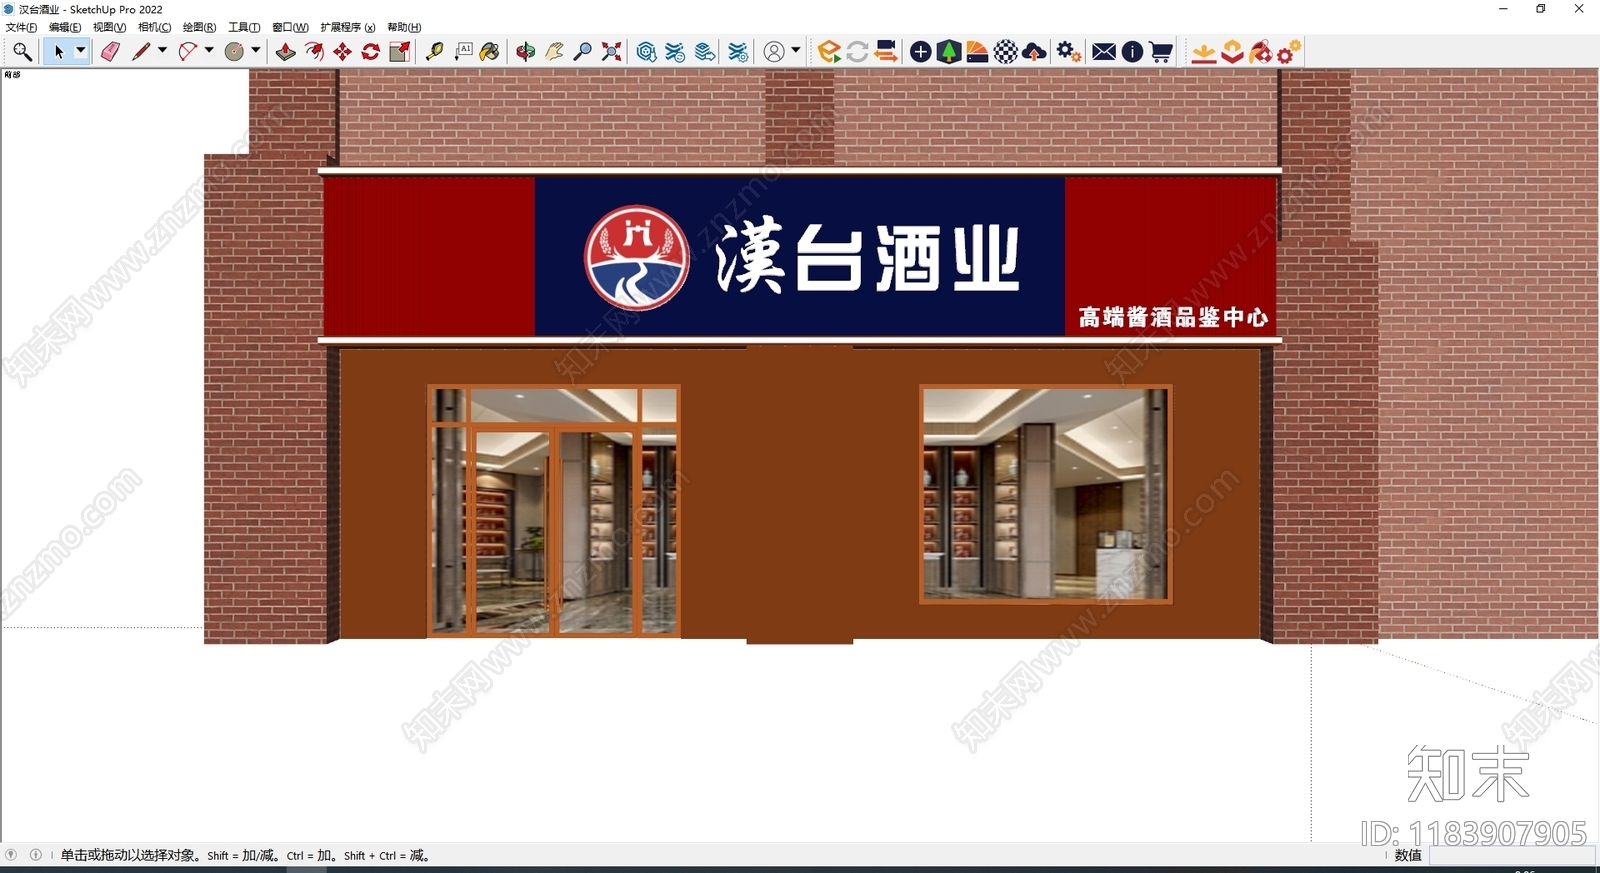
Task: Click the cloud upload icon
Action: [x=1035, y=52]
